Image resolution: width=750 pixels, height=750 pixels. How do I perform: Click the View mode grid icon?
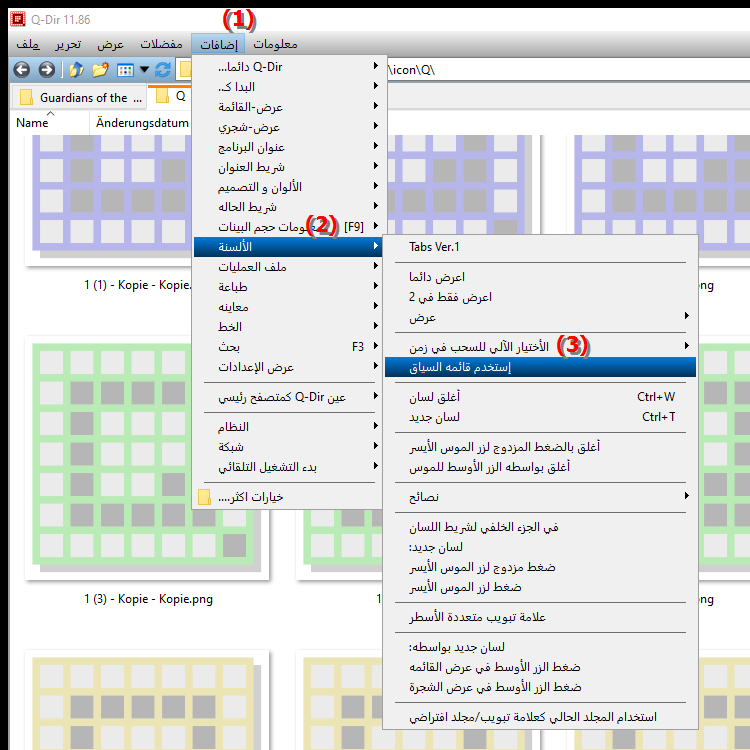pos(125,70)
